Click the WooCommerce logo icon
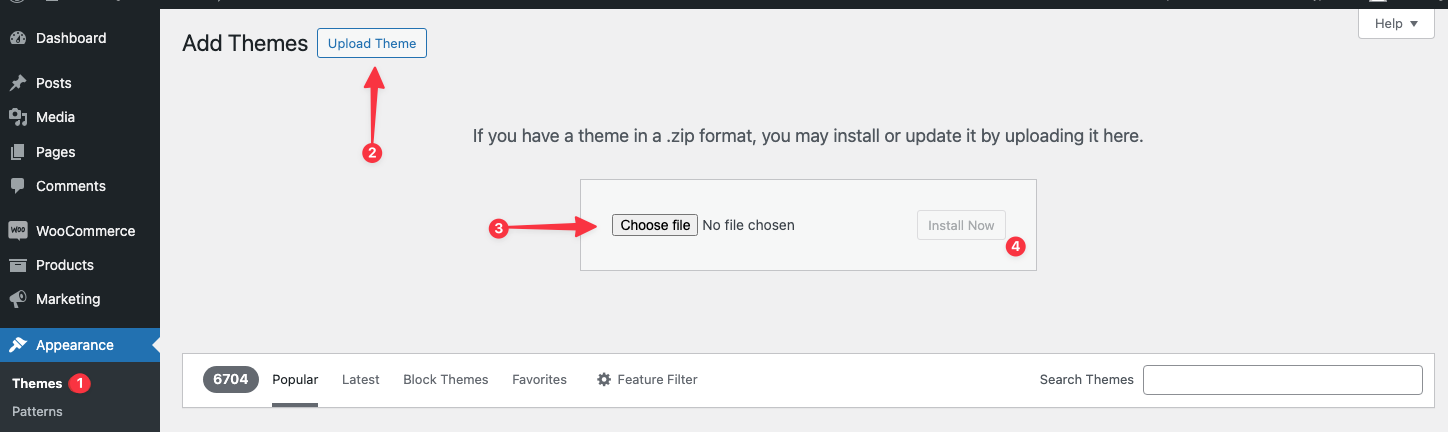Viewport: 1448px width, 432px height. pos(18,231)
